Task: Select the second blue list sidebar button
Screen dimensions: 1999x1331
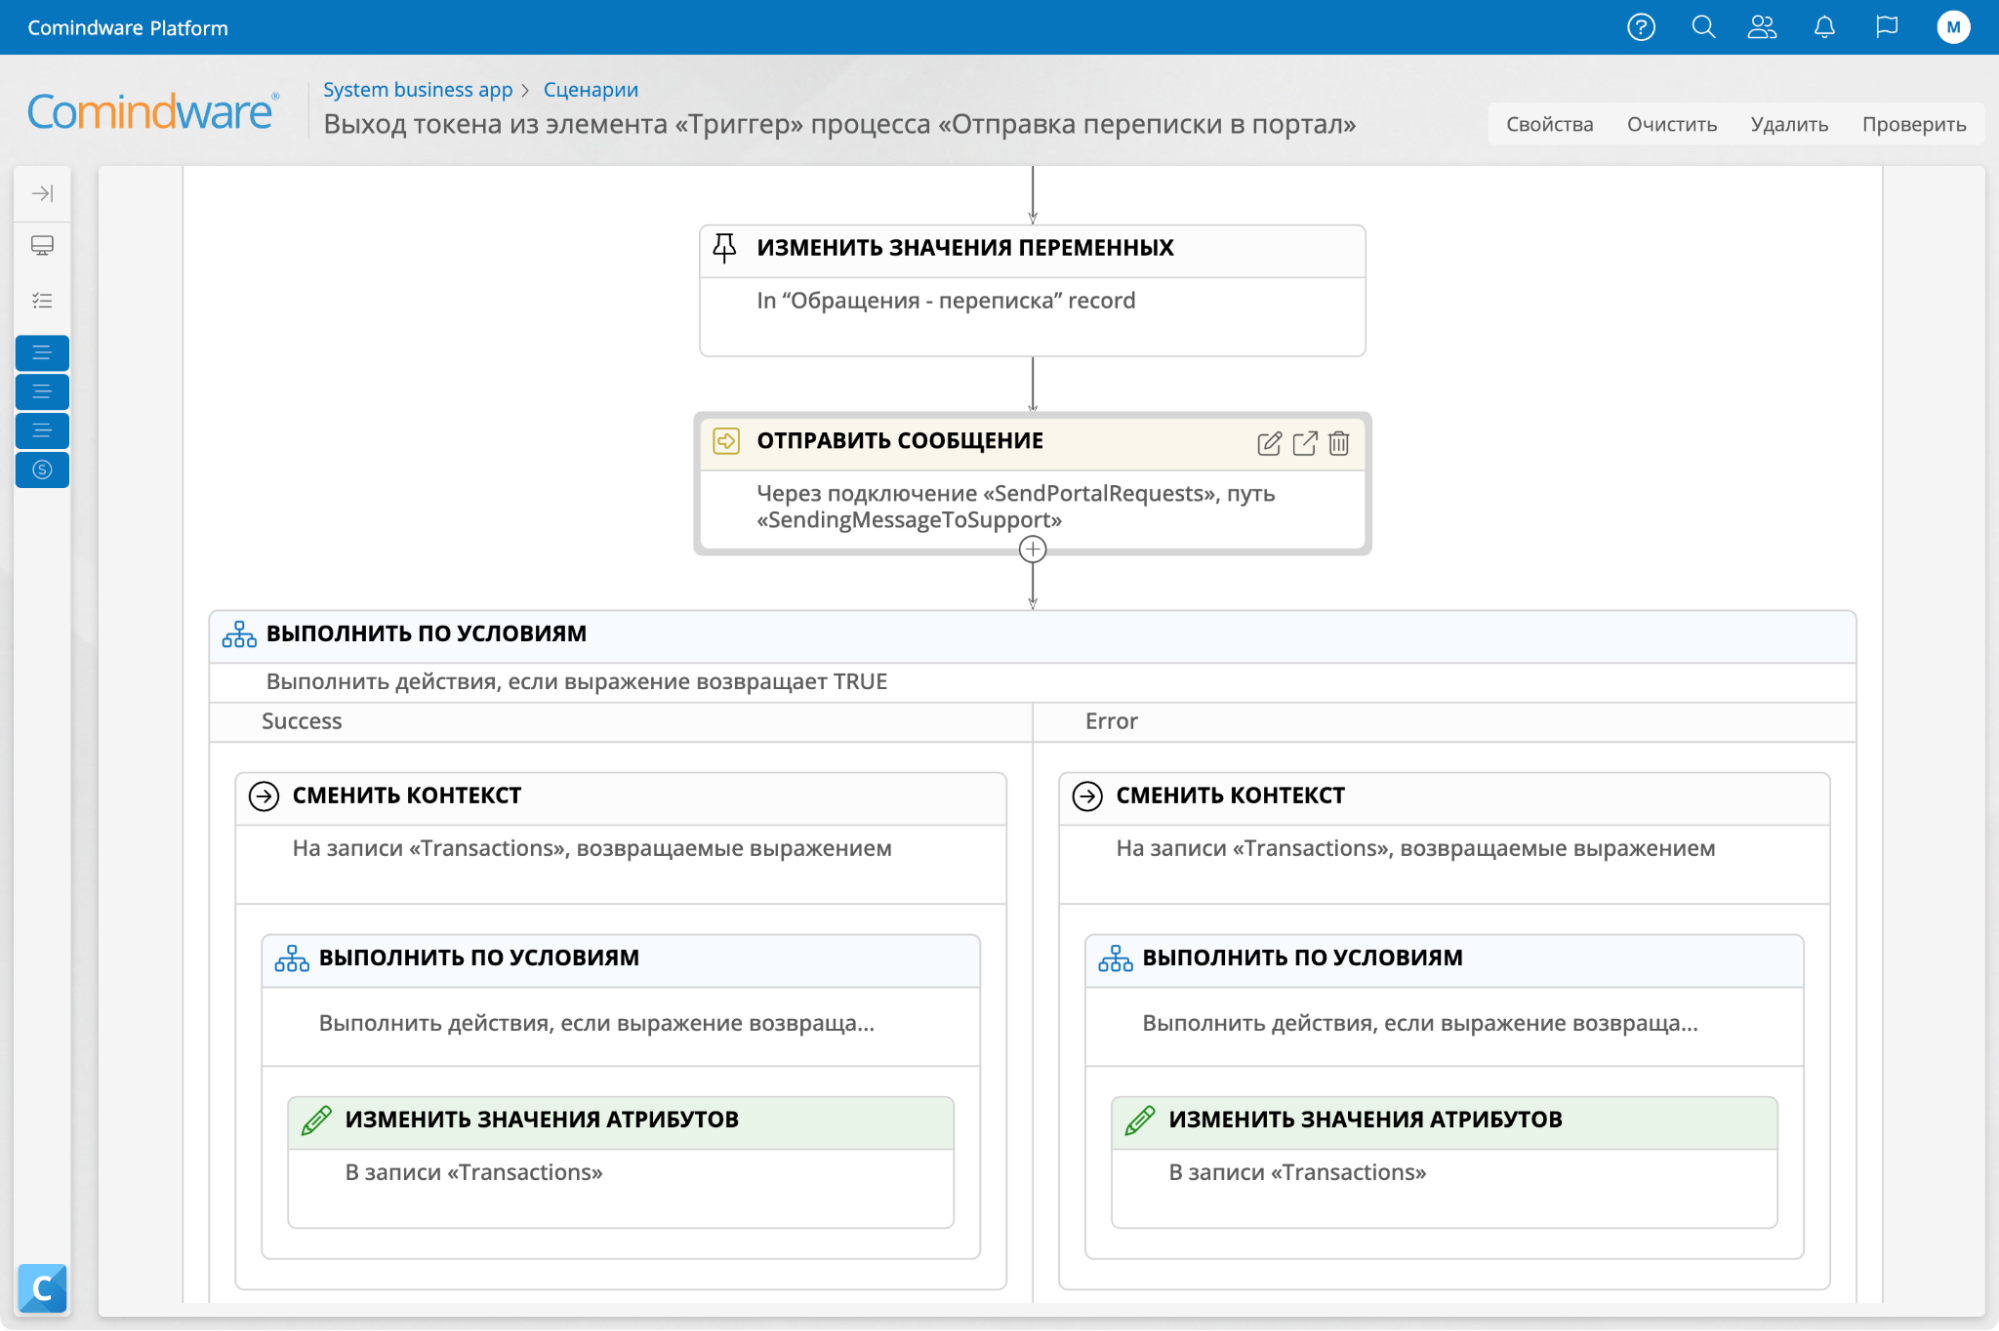Action: coord(42,392)
